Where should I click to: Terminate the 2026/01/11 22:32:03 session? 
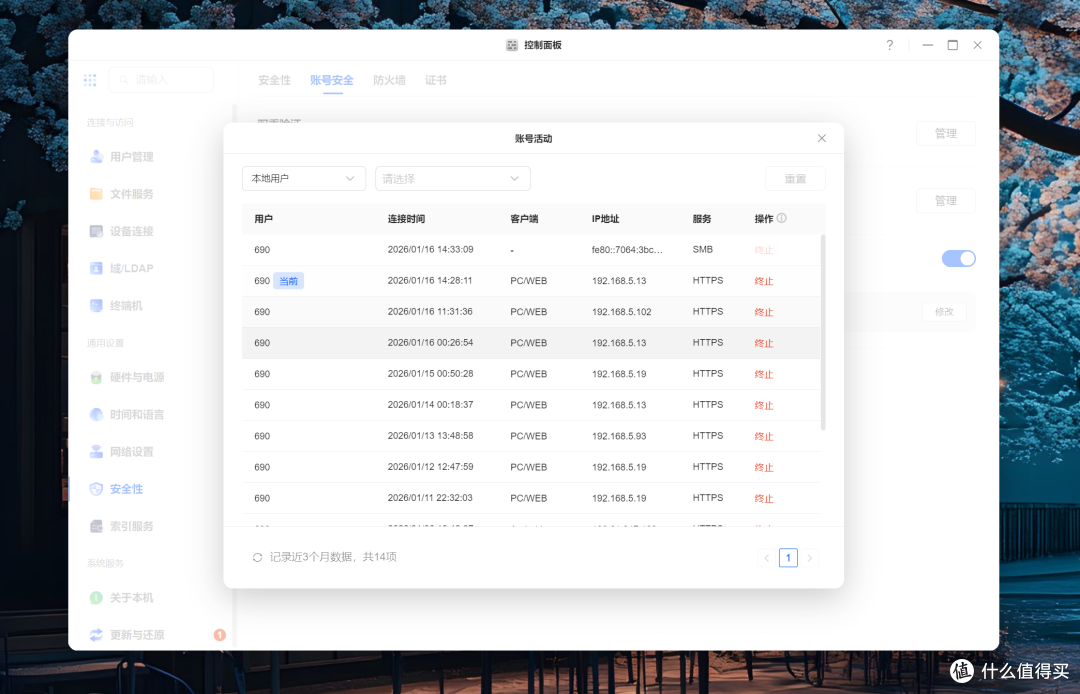[x=764, y=498]
